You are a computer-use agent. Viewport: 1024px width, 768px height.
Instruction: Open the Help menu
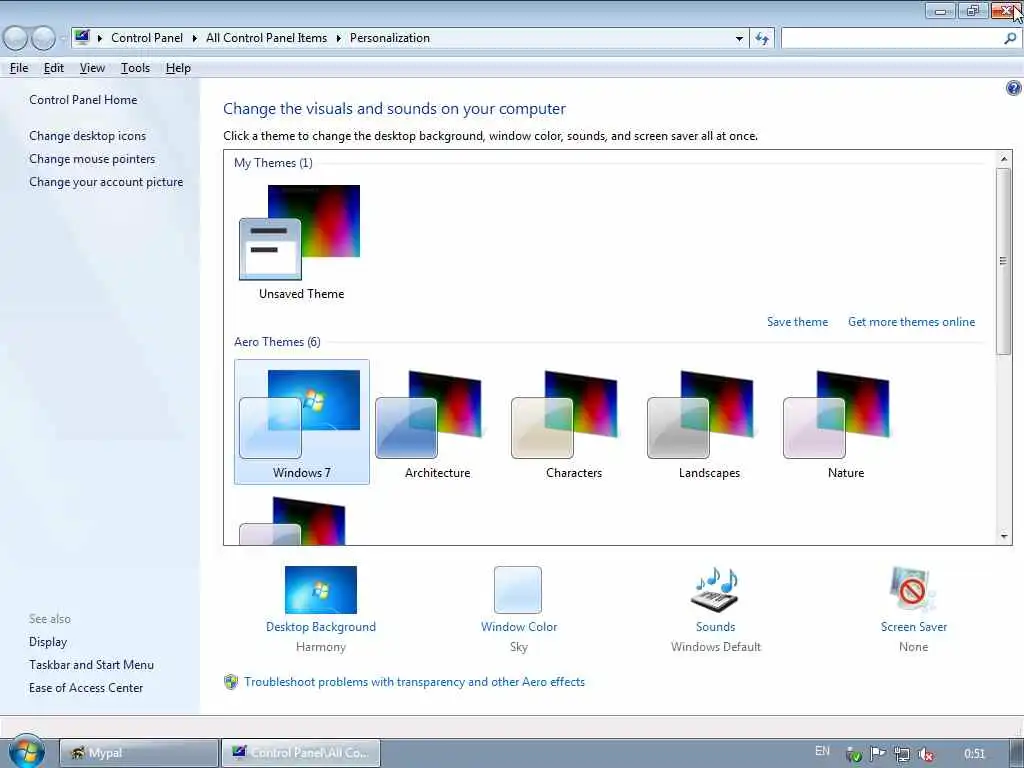click(178, 68)
